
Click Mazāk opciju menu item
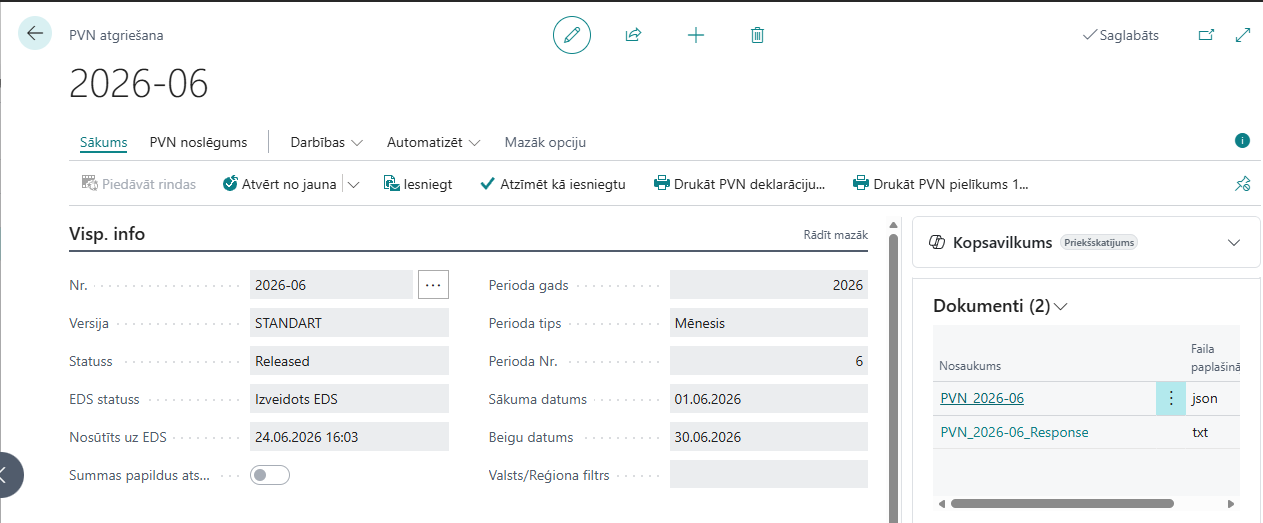(545, 142)
